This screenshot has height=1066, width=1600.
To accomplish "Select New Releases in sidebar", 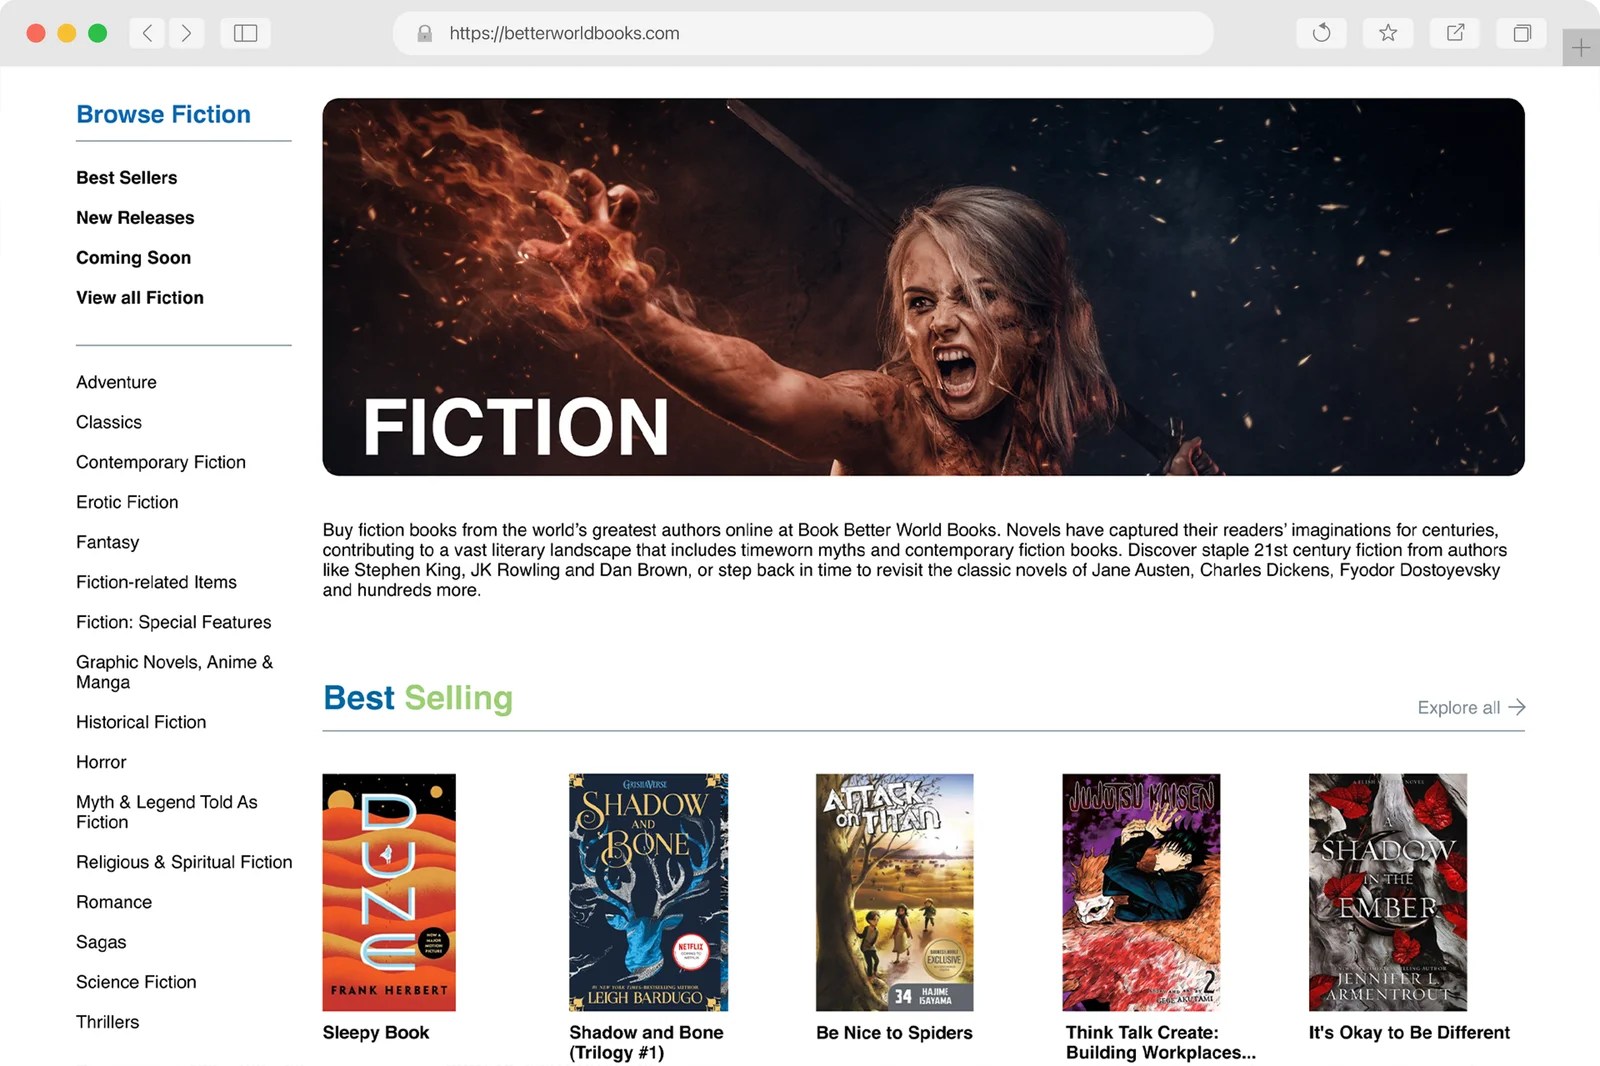I will pyautogui.click(x=135, y=218).
